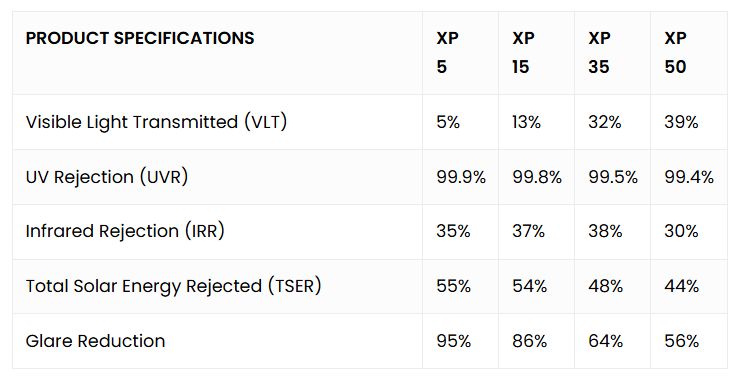
Task: Click the 30% infrared rejection value
Action: tap(681, 232)
